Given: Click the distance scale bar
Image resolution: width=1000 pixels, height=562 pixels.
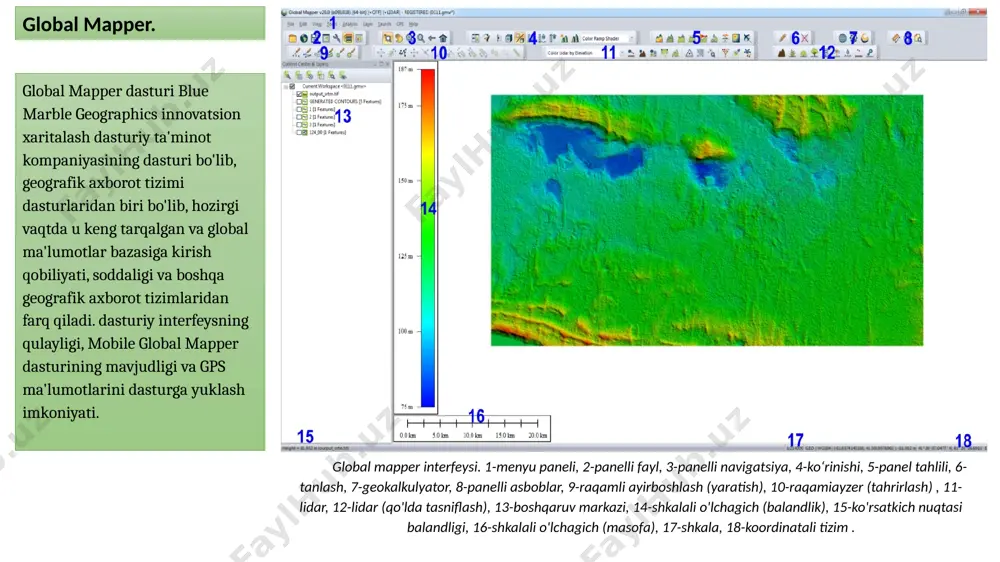Looking at the screenshot, I should (x=473, y=423).
